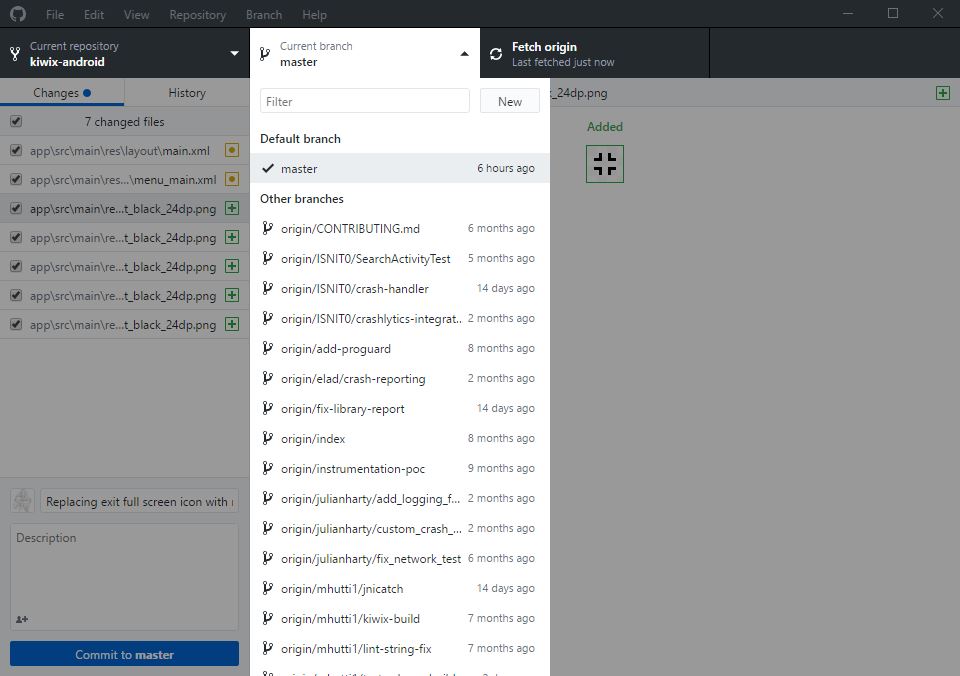Toggle the select-all changed files checkbox
Image resolution: width=960 pixels, height=676 pixels.
tap(16, 122)
